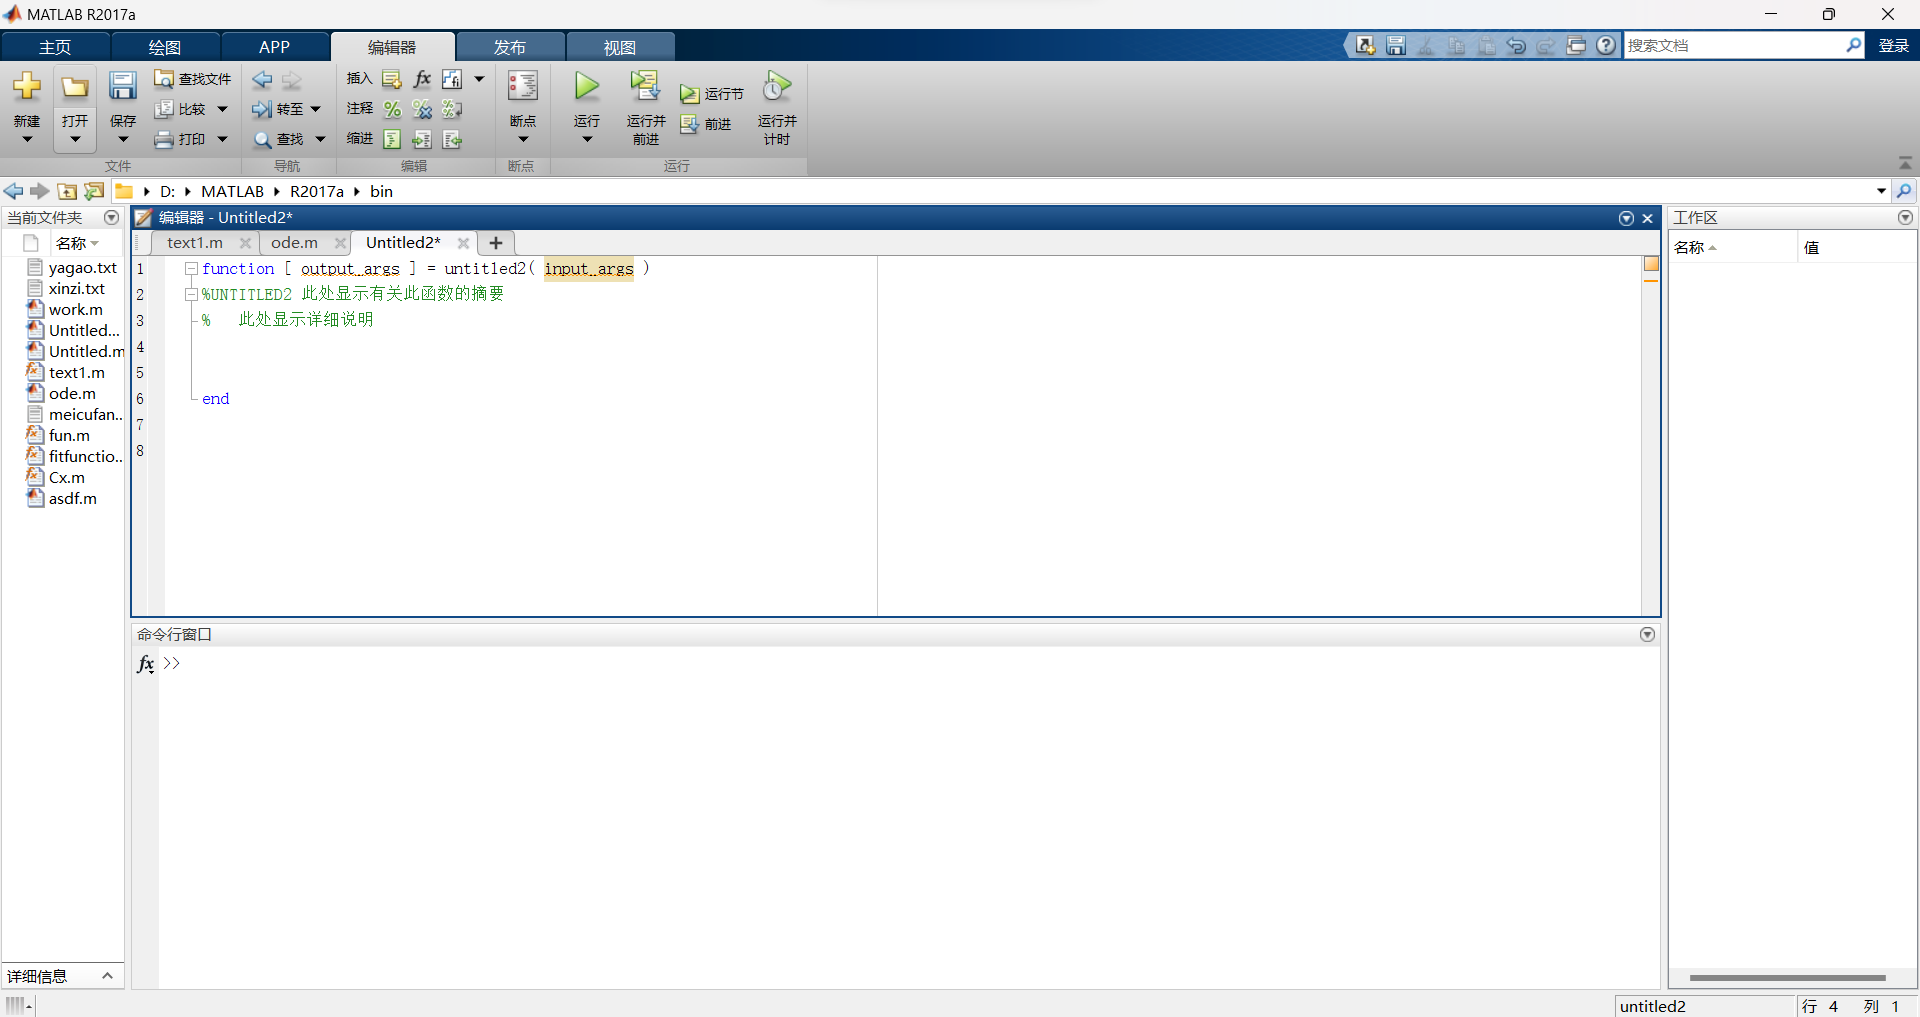Switch to the 绘图 (Plots) tab
1920x1017 pixels.
165,47
